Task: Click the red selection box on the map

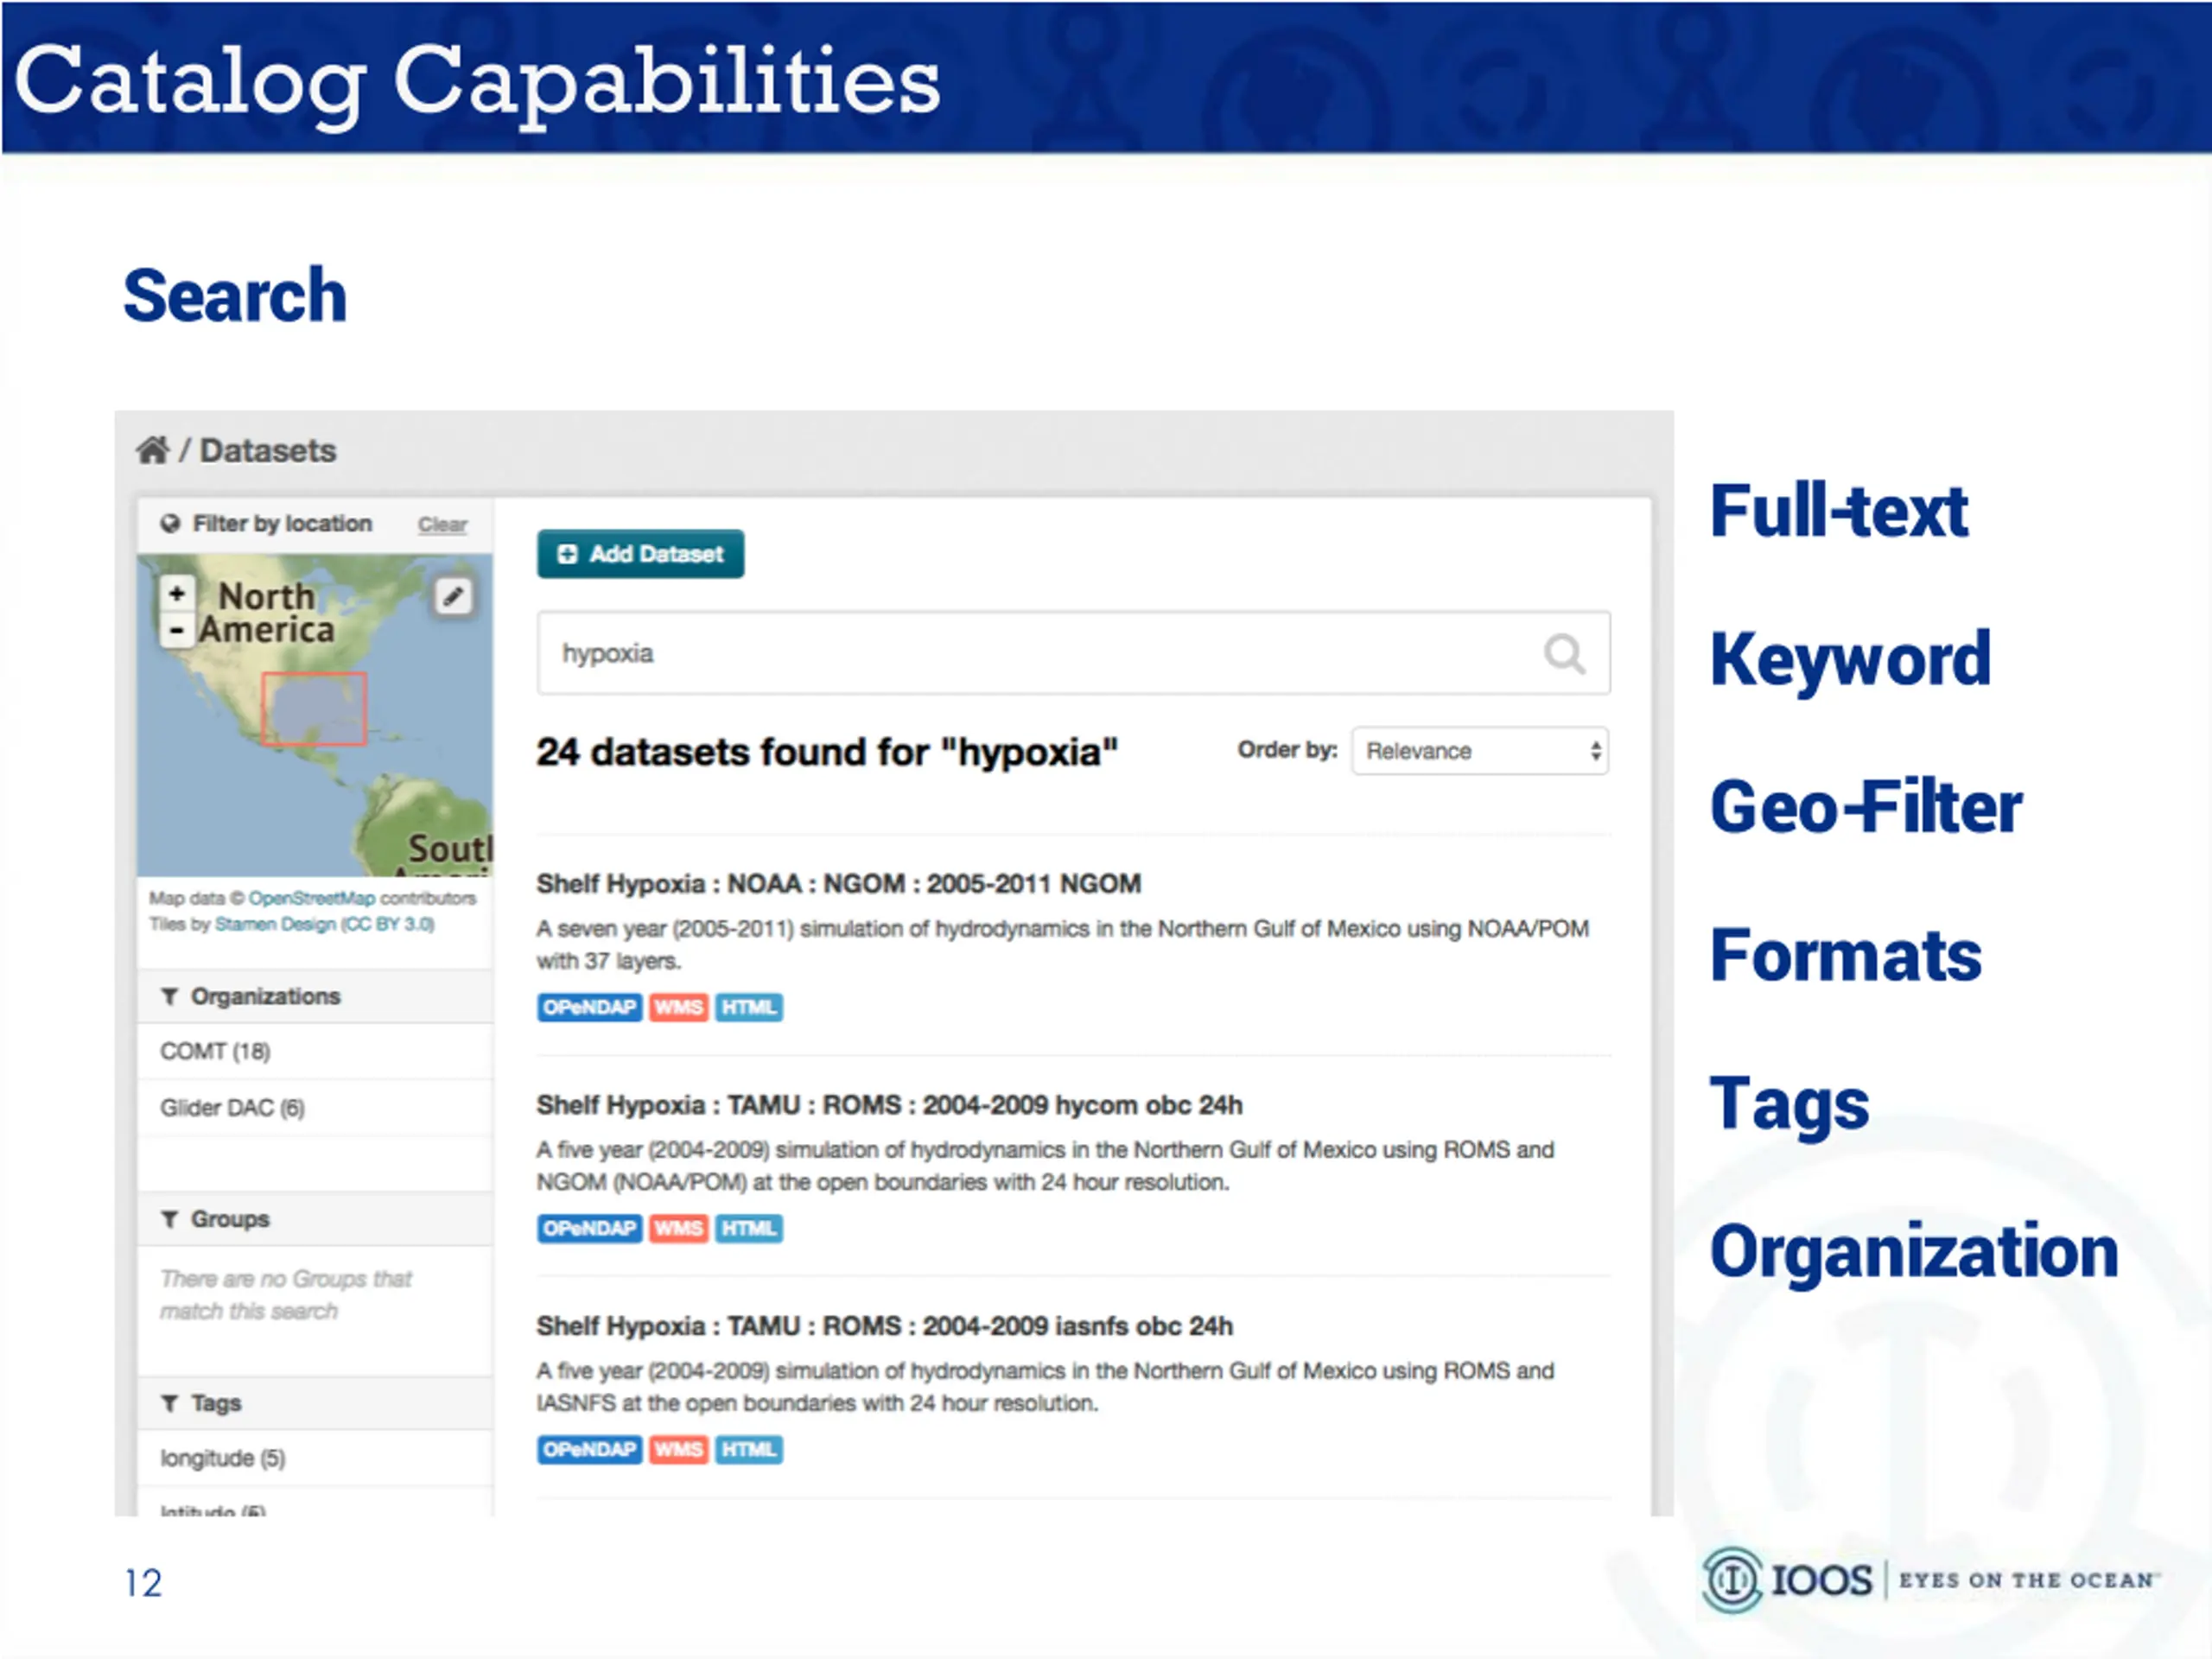Action: click(x=314, y=709)
